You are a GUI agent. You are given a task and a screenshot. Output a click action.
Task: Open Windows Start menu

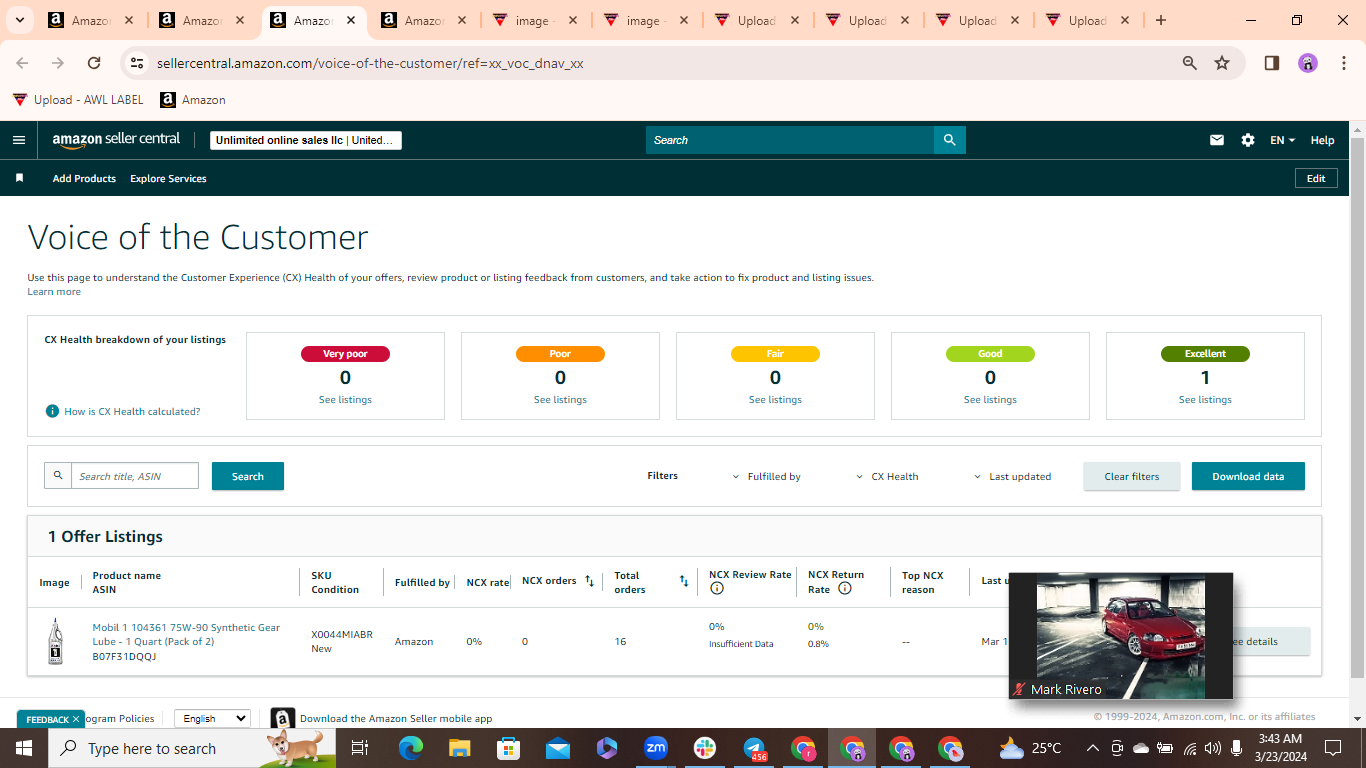[23, 748]
